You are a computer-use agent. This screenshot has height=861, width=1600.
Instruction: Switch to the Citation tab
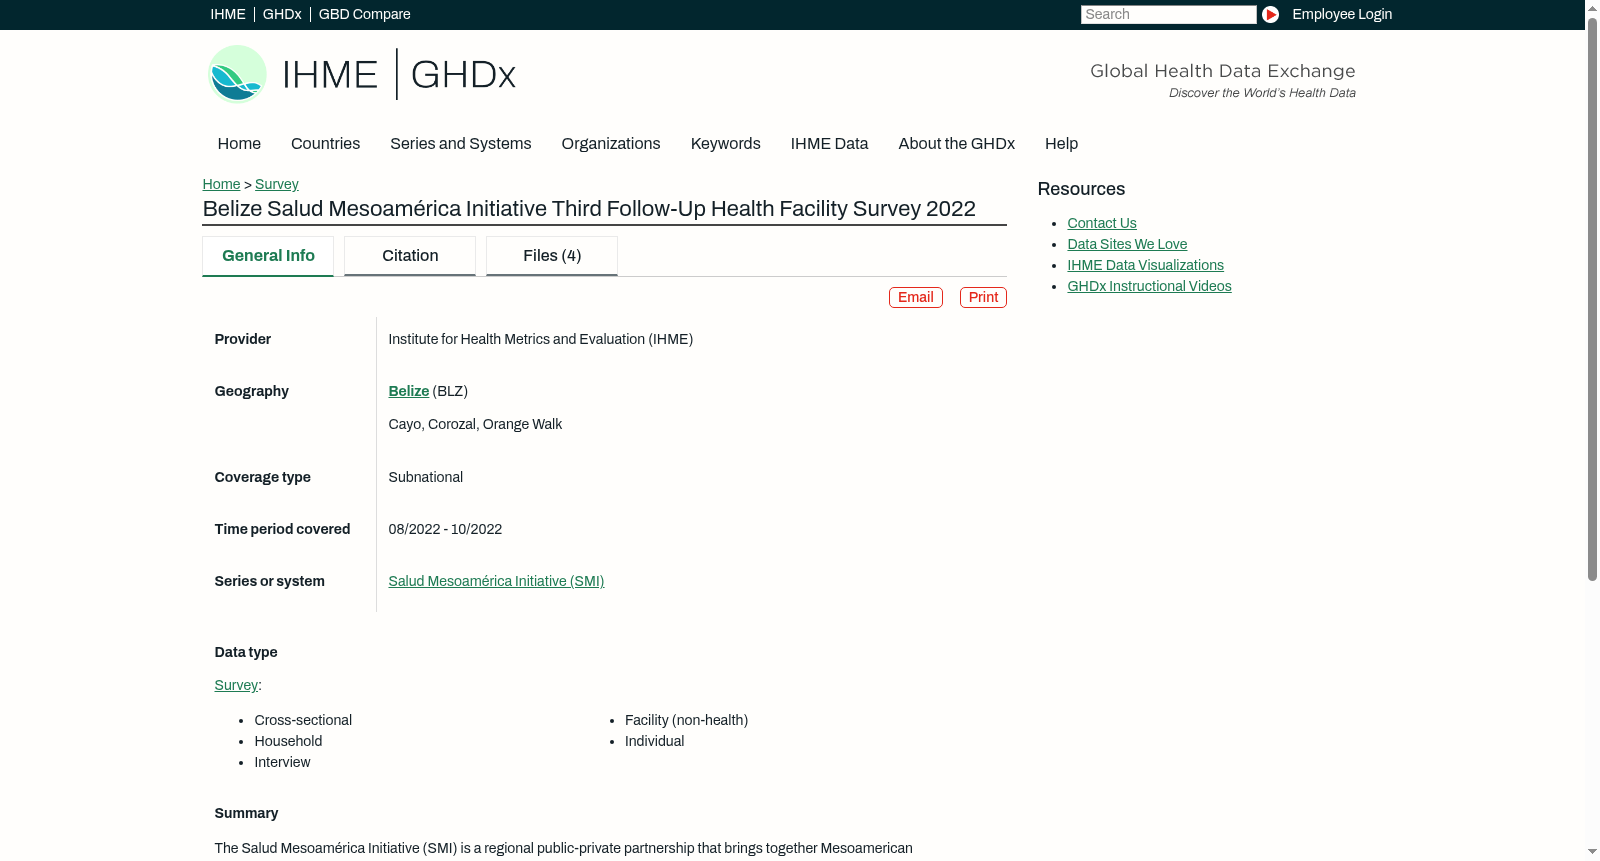(x=410, y=256)
